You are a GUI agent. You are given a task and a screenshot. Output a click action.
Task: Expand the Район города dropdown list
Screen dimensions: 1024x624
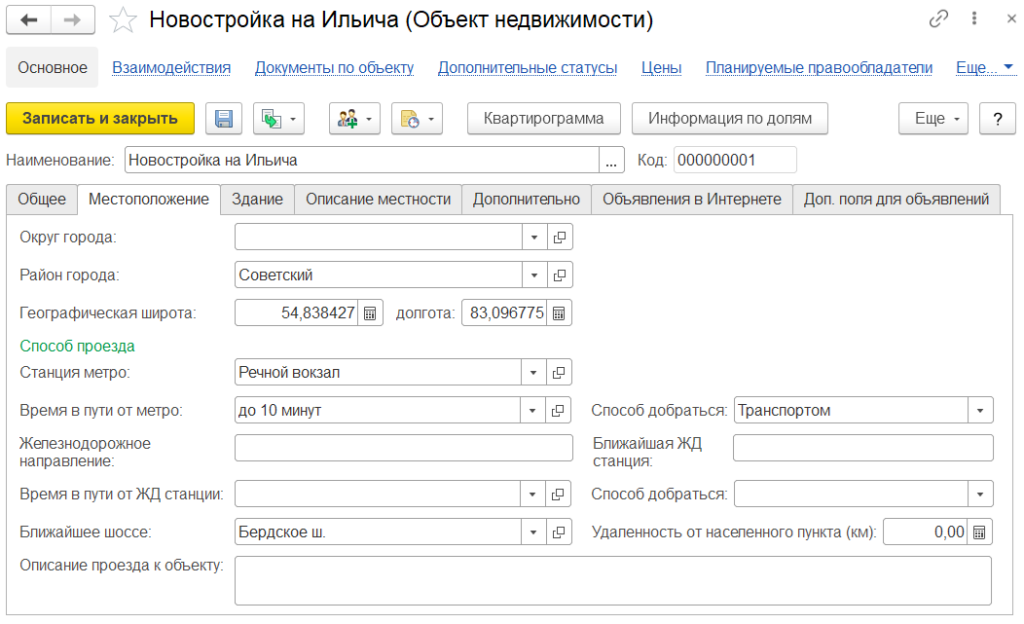[534, 275]
